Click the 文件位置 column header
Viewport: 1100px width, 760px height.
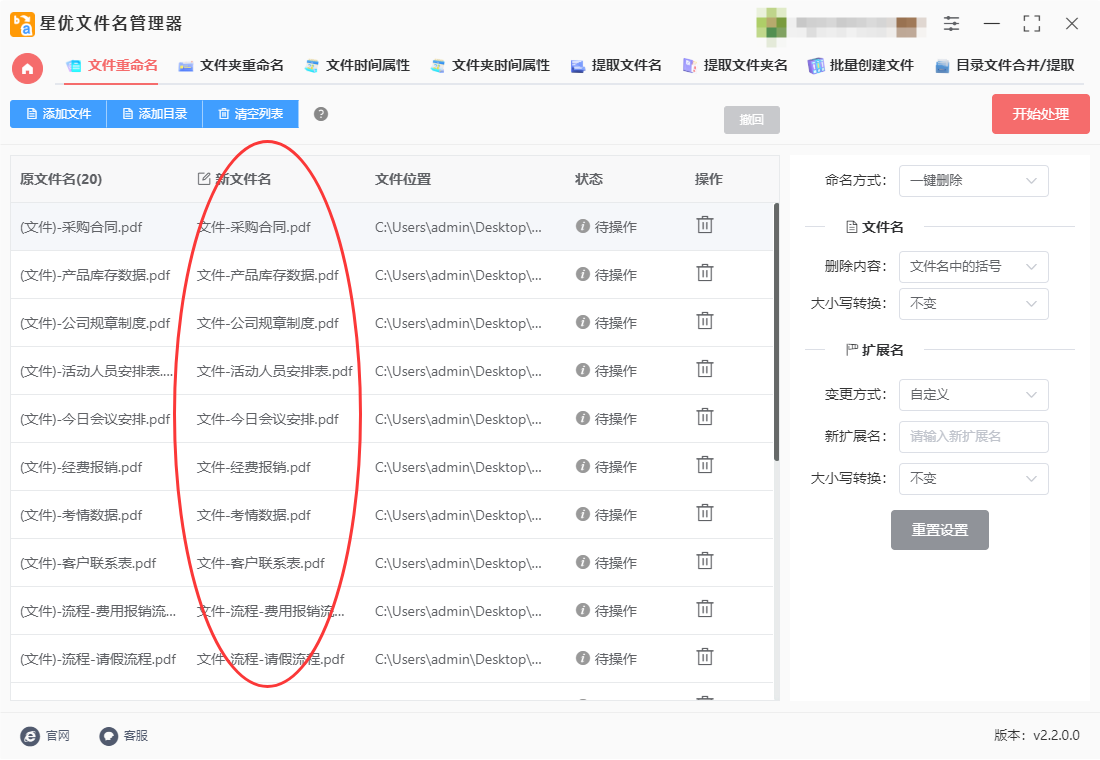[403, 179]
